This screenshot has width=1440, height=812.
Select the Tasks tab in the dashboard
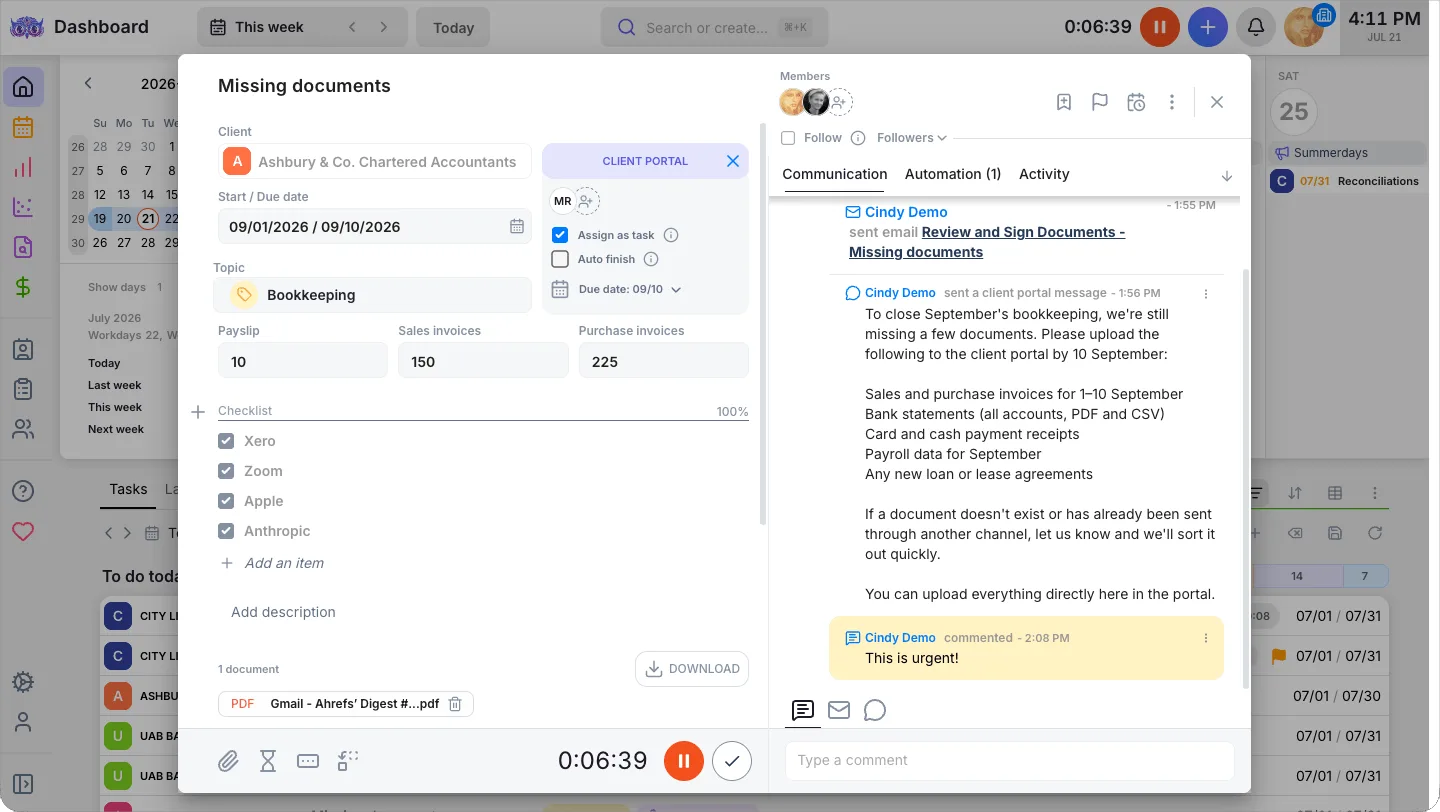tap(128, 489)
